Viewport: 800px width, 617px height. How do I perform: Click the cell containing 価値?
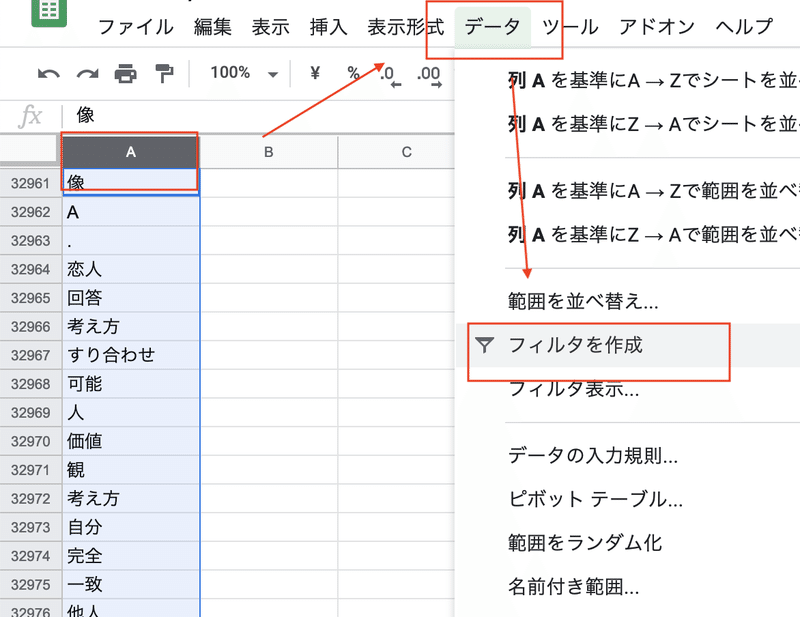point(131,441)
